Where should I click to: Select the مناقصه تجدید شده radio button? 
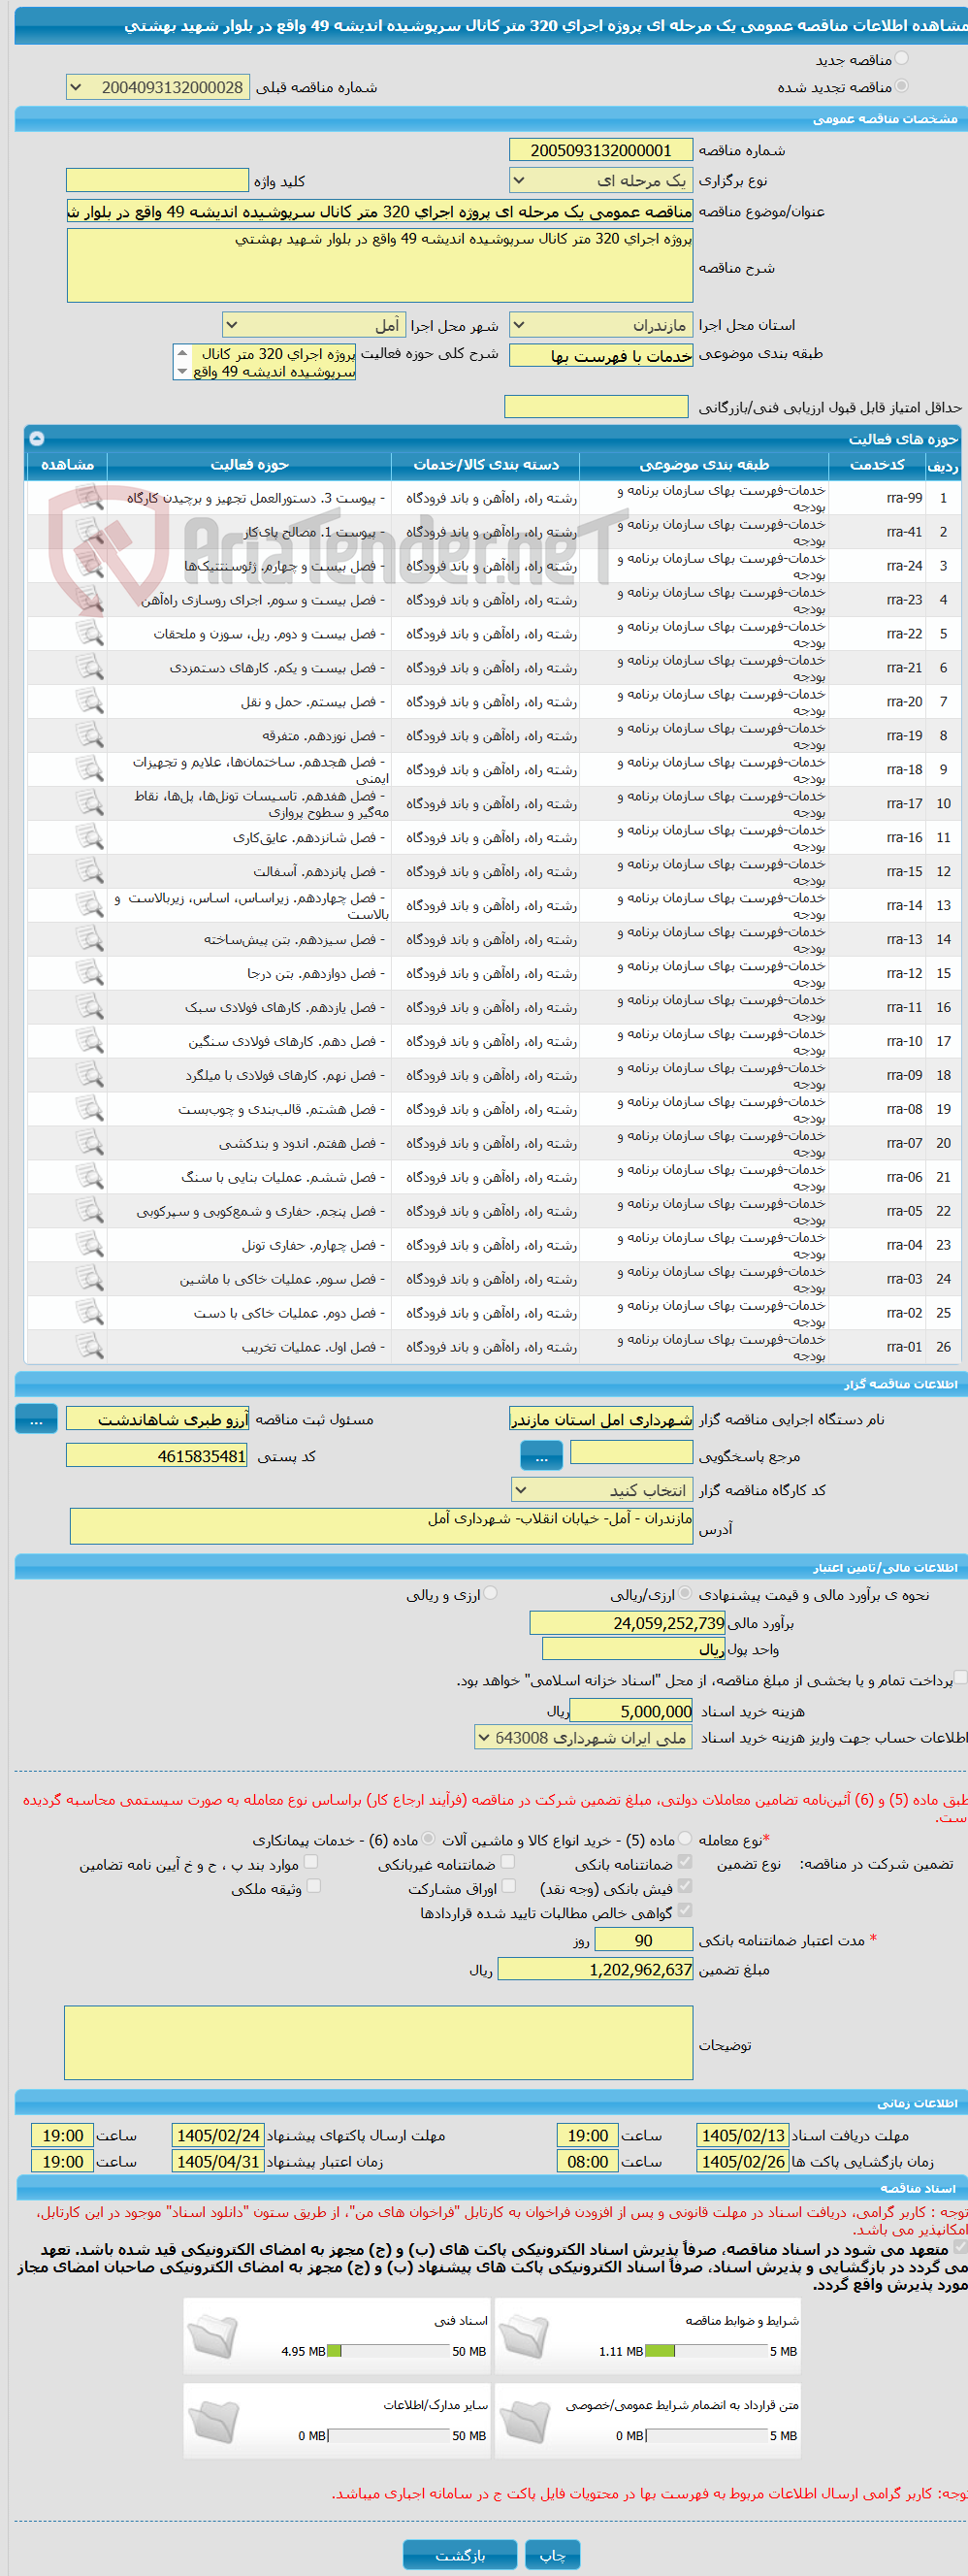[902, 87]
